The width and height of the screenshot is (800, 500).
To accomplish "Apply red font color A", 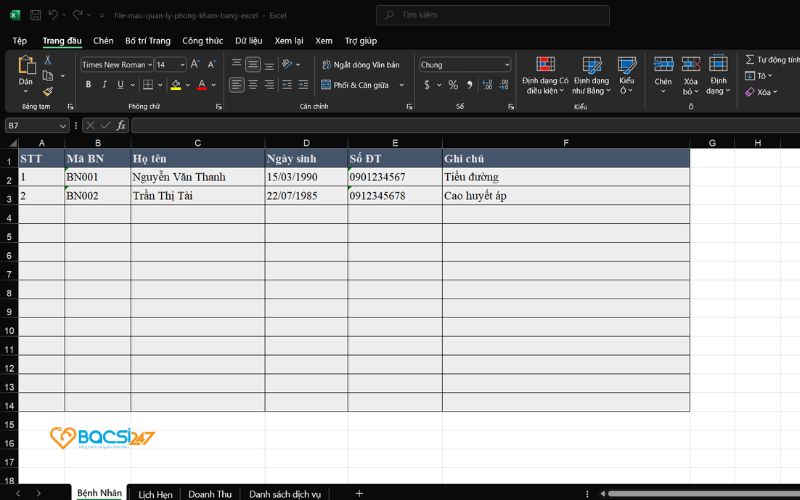I will (202, 85).
